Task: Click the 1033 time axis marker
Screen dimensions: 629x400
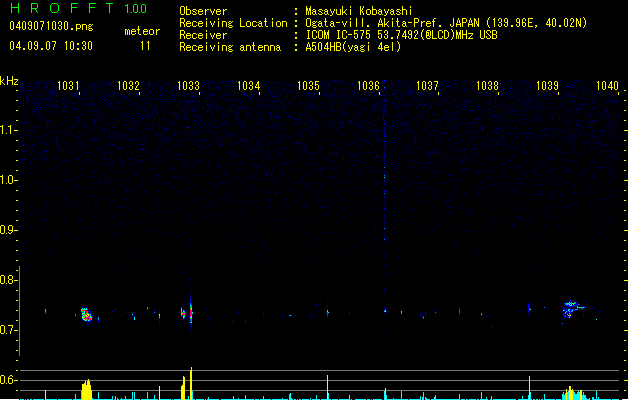Action: point(188,85)
